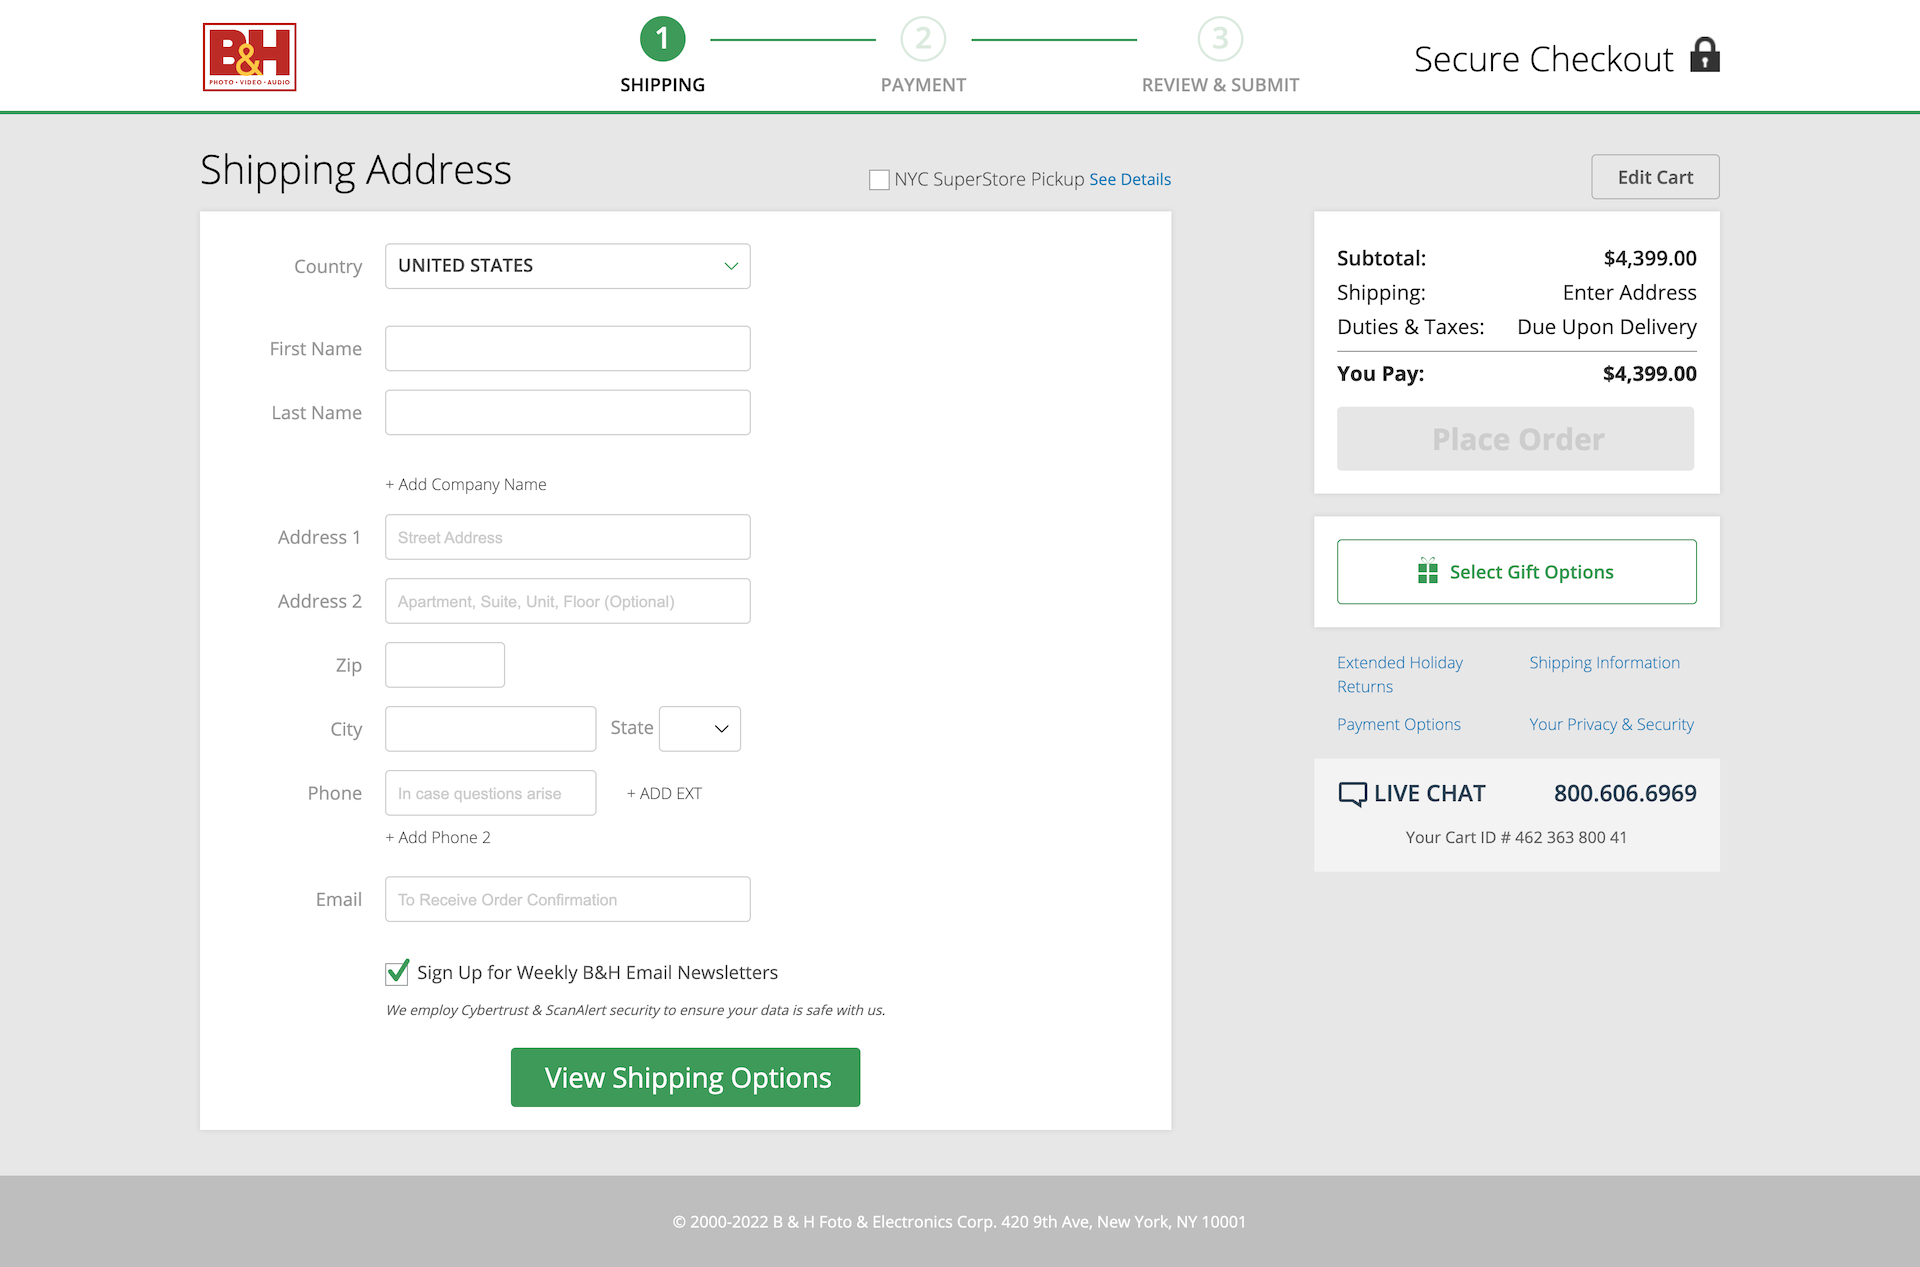Click the Your Privacy & Security link

[x=1609, y=723]
